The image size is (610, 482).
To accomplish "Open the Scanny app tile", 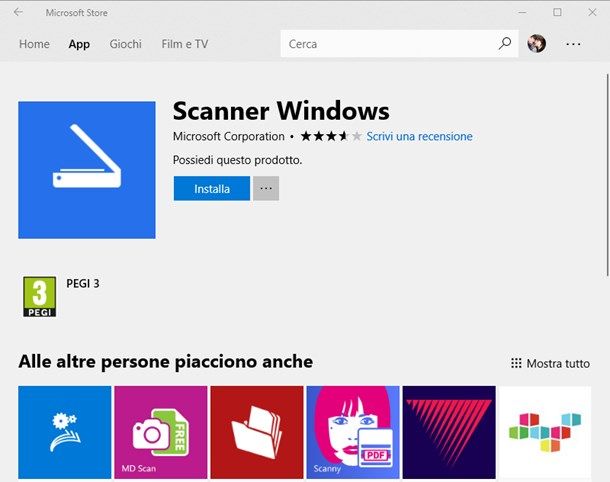I will pos(353,432).
